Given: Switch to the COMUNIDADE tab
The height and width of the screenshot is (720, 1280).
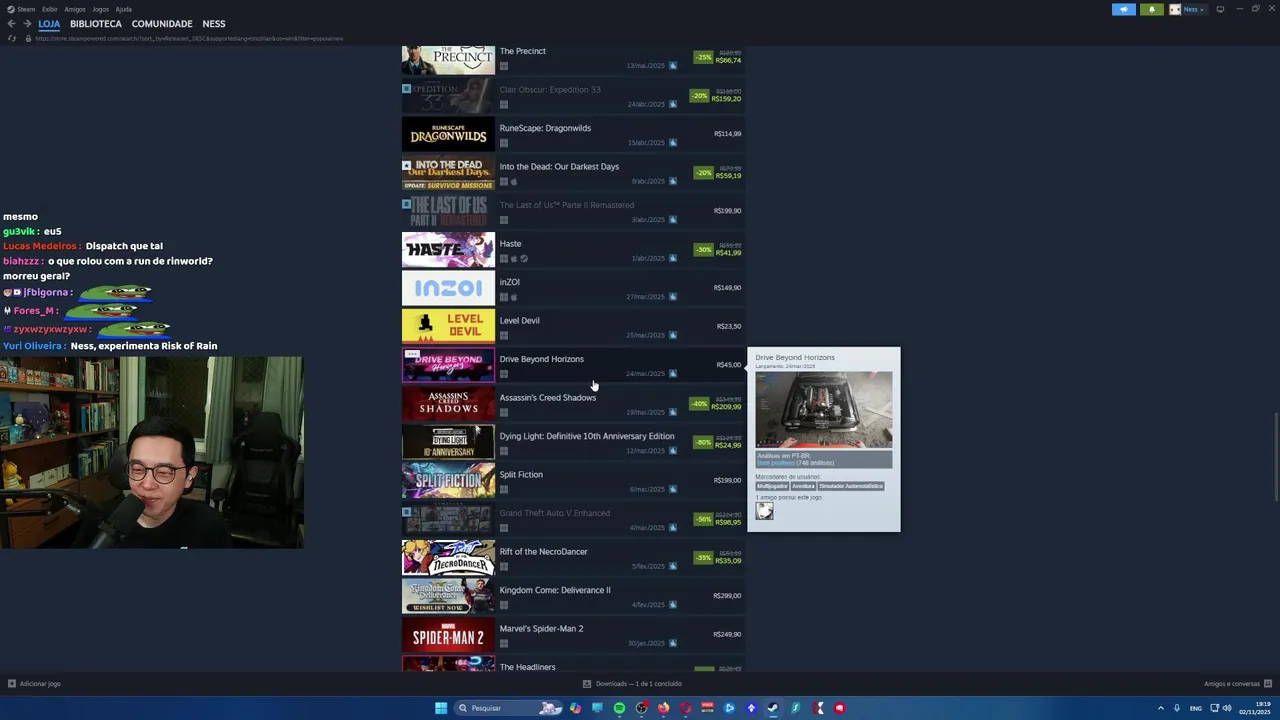Looking at the screenshot, I should click(162, 24).
